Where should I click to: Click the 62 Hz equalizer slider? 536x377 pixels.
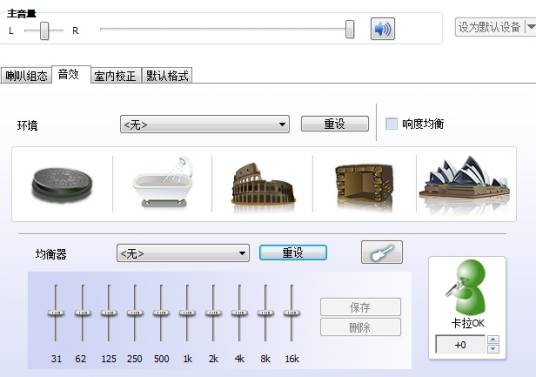(82, 313)
